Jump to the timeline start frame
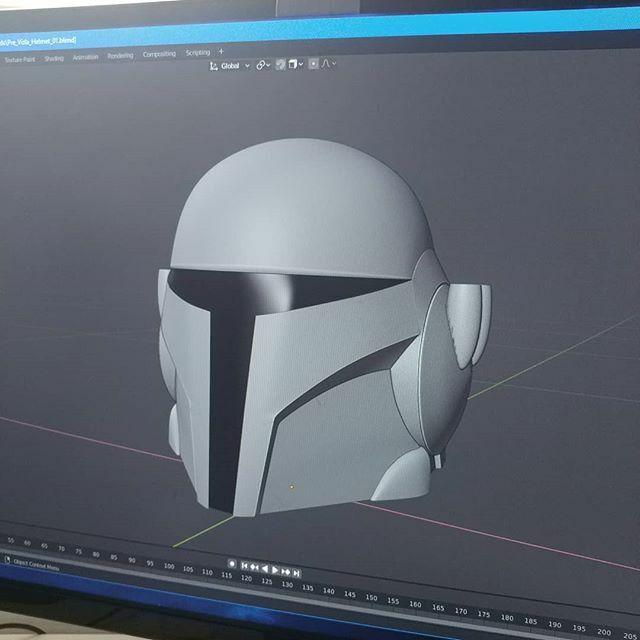 click(x=244, y=566)
